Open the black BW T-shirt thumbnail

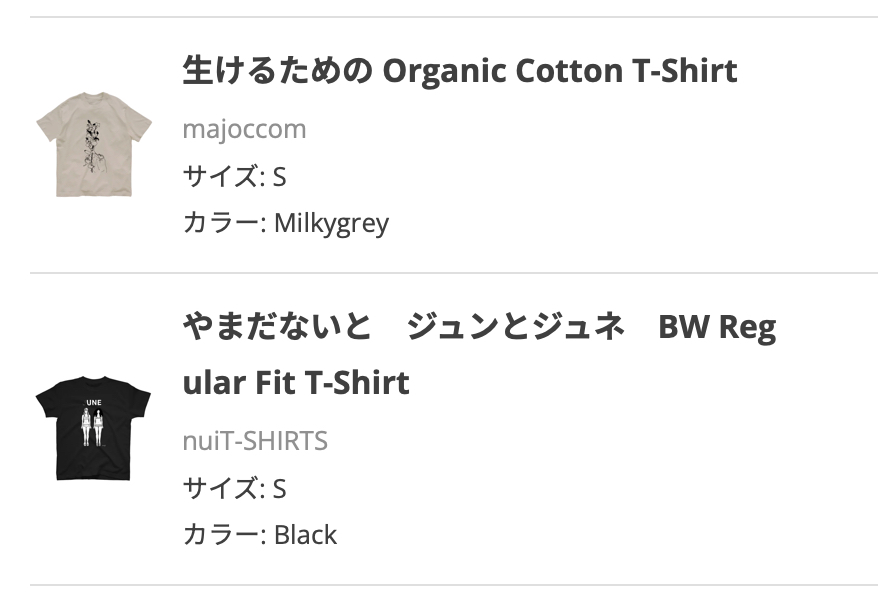(x=93, y=427)
